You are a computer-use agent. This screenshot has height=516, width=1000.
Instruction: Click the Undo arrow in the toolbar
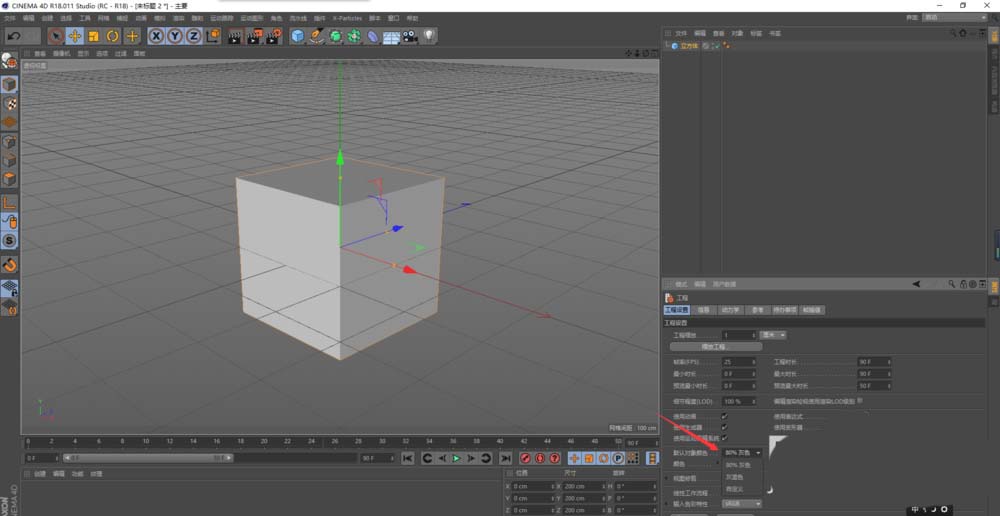(x=14, y=36)
